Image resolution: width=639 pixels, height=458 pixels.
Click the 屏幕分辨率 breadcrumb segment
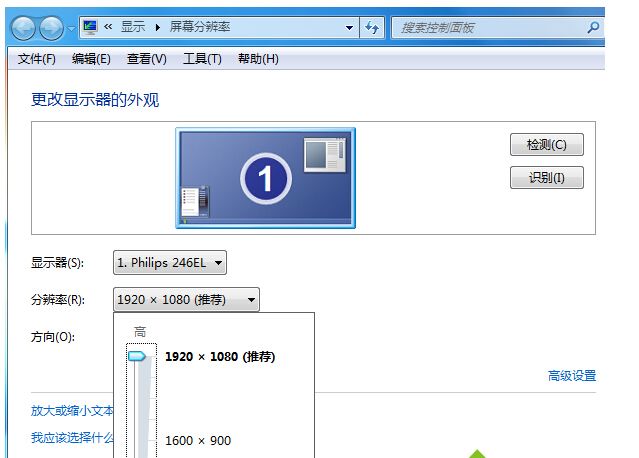pyautogui.click(x=200, y=27)
